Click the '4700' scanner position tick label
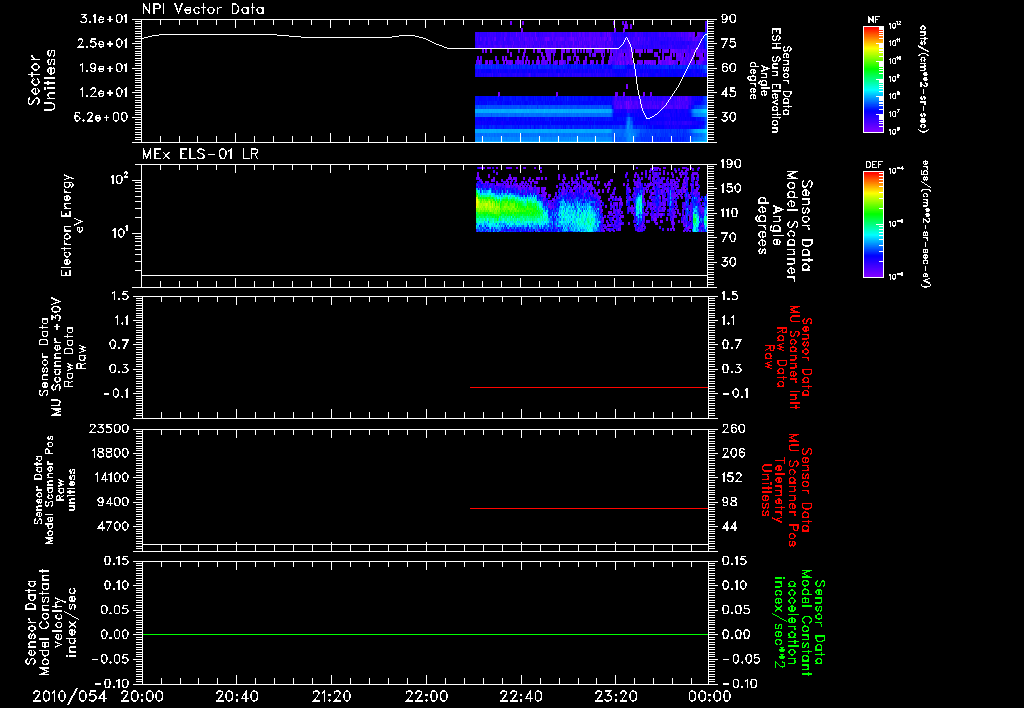The width and height of the screenshot is (1024, 708). click(x=112, y=526)
